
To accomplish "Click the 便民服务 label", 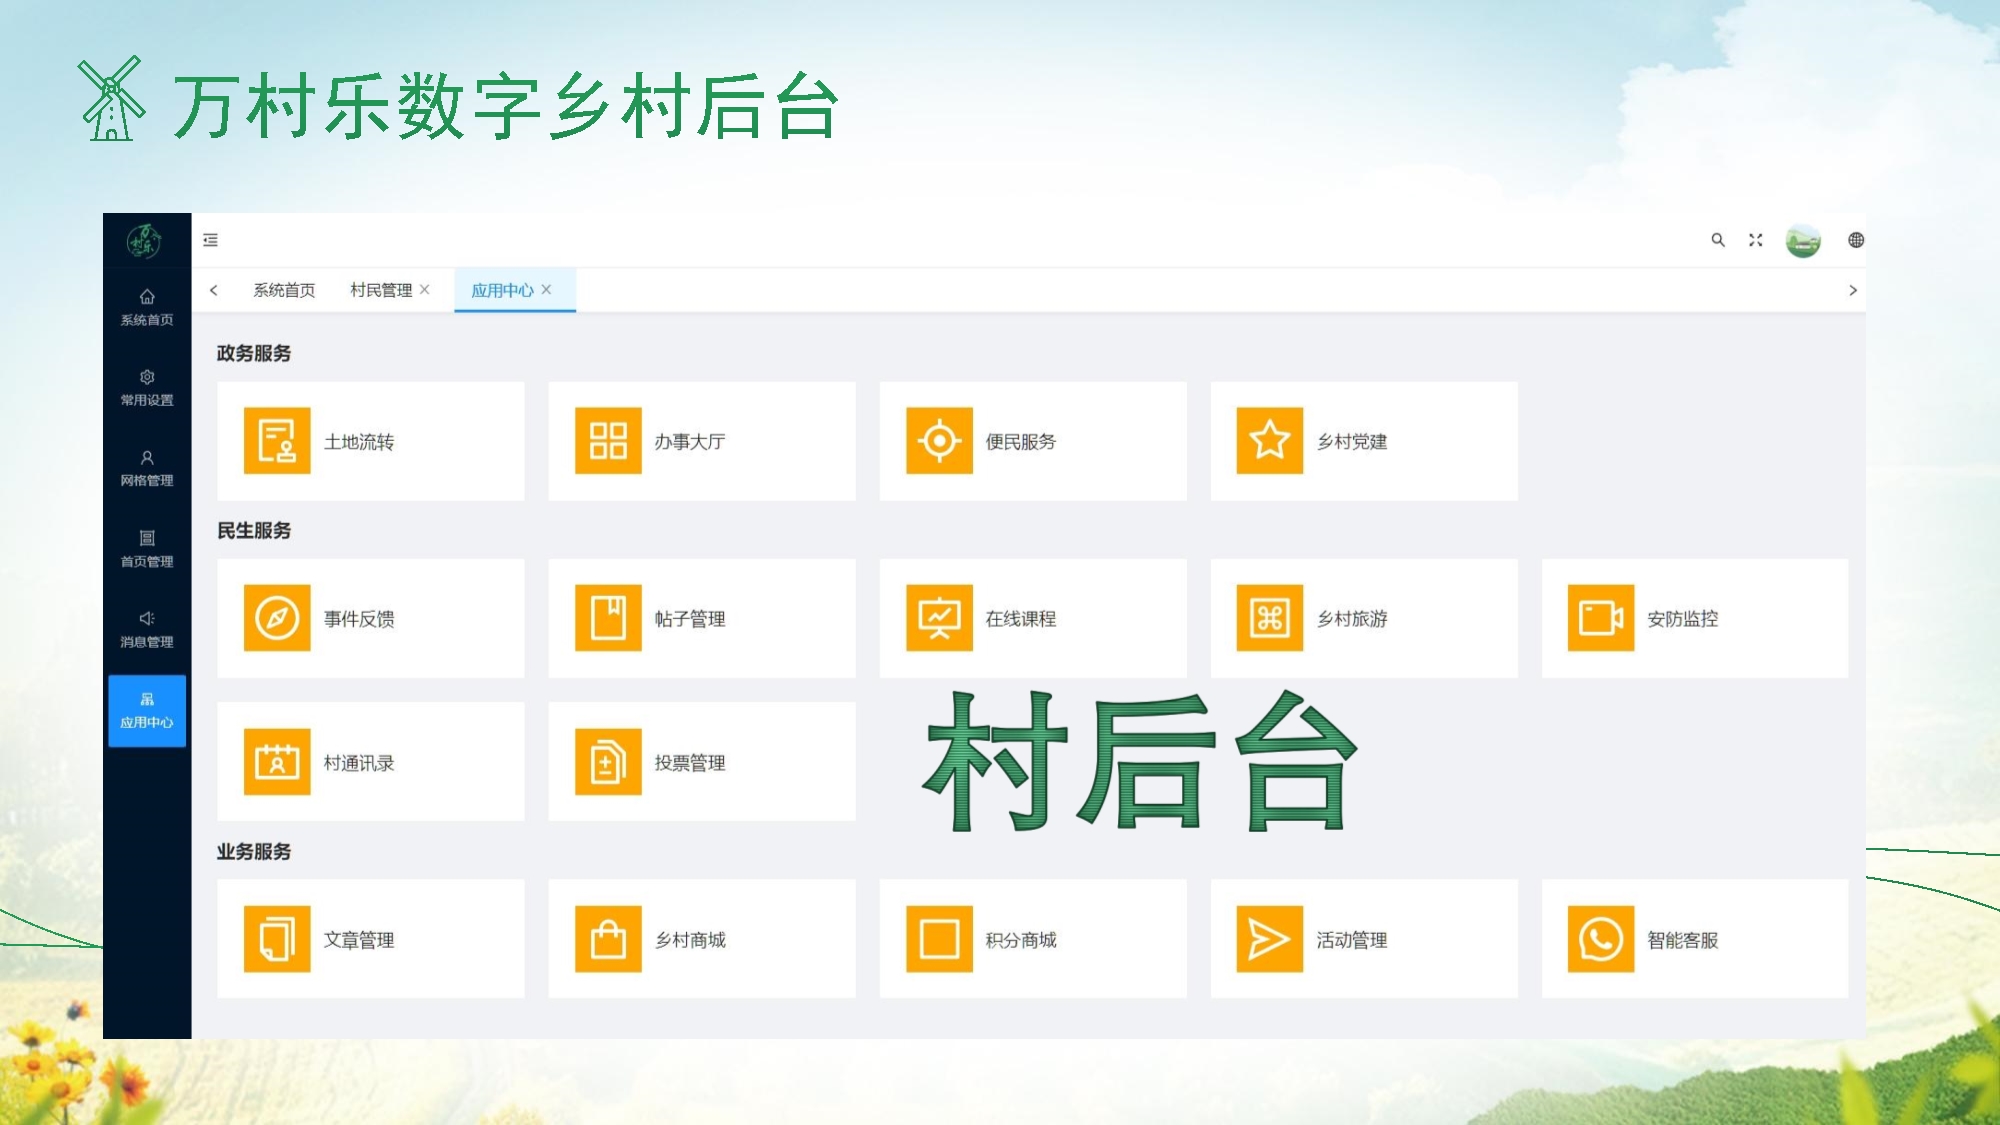I will (x=1021, y=441).
